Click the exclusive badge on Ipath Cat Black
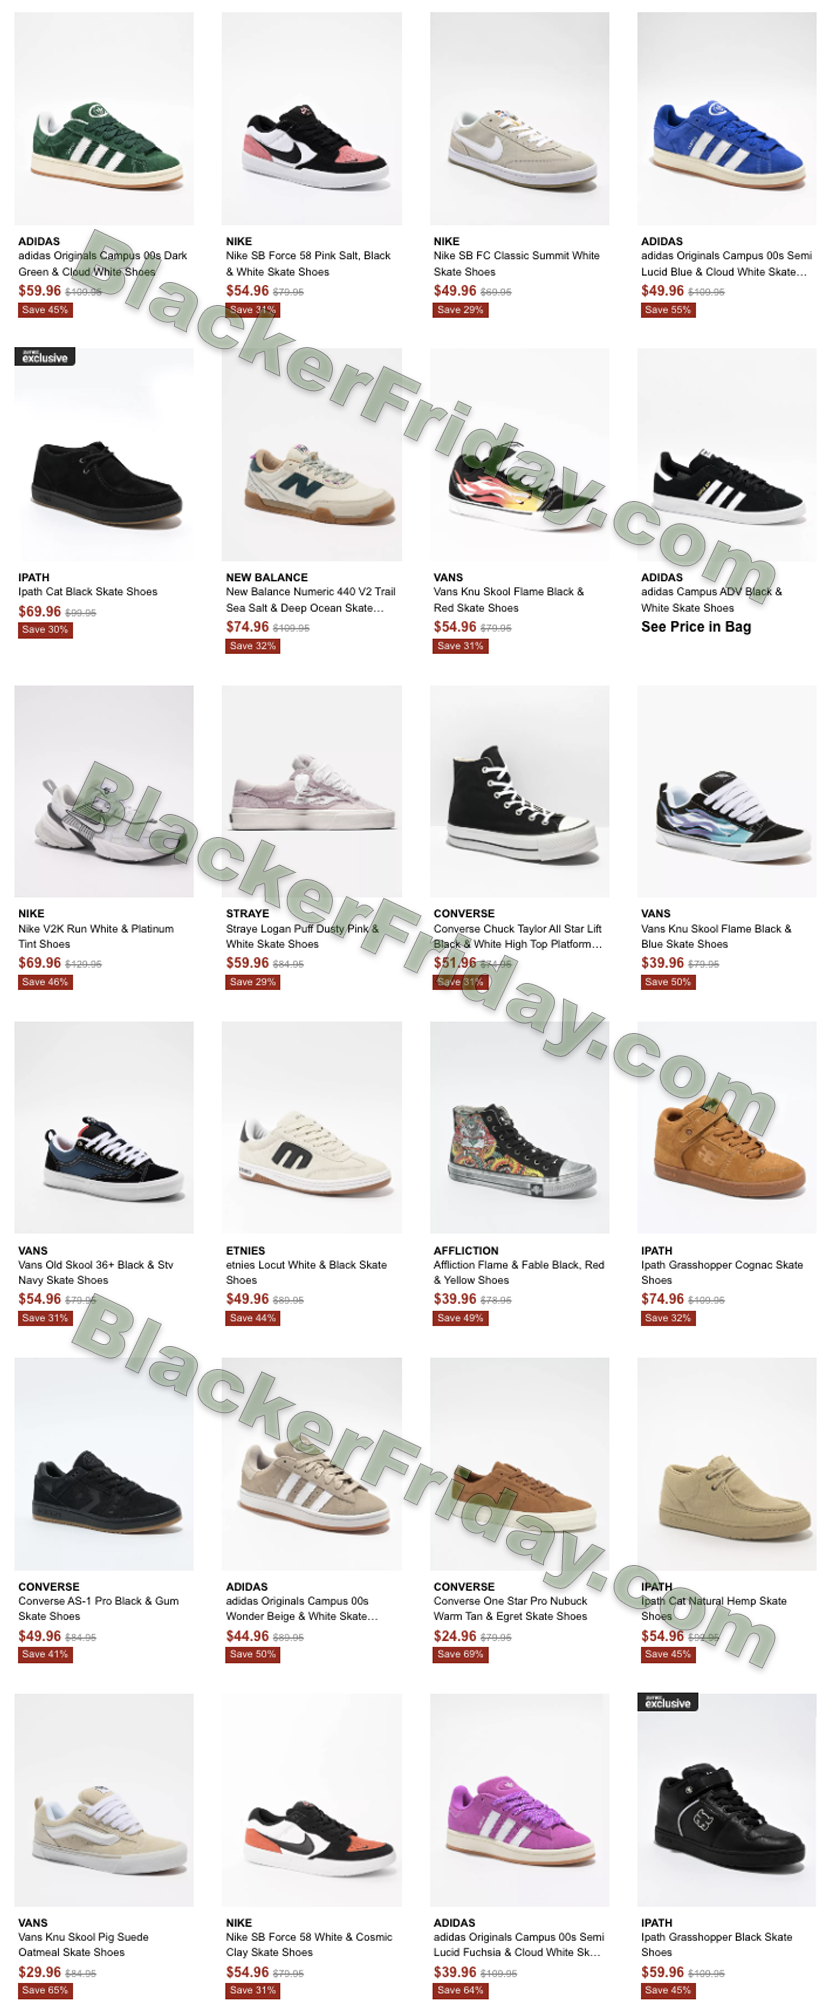Image resolution: width=830 pixels, height=2015 pixels. pyautogui.click(x=45, y=357)
